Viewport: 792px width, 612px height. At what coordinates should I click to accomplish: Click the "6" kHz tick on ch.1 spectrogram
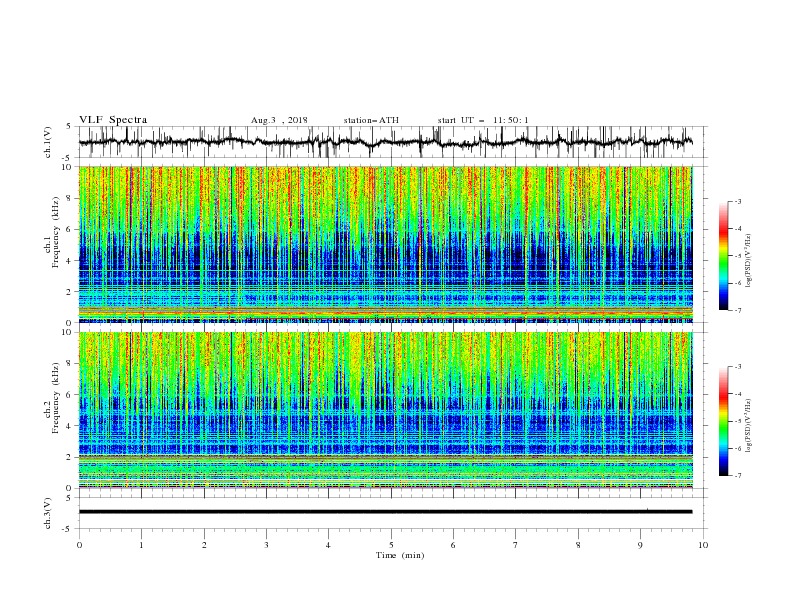70,229
